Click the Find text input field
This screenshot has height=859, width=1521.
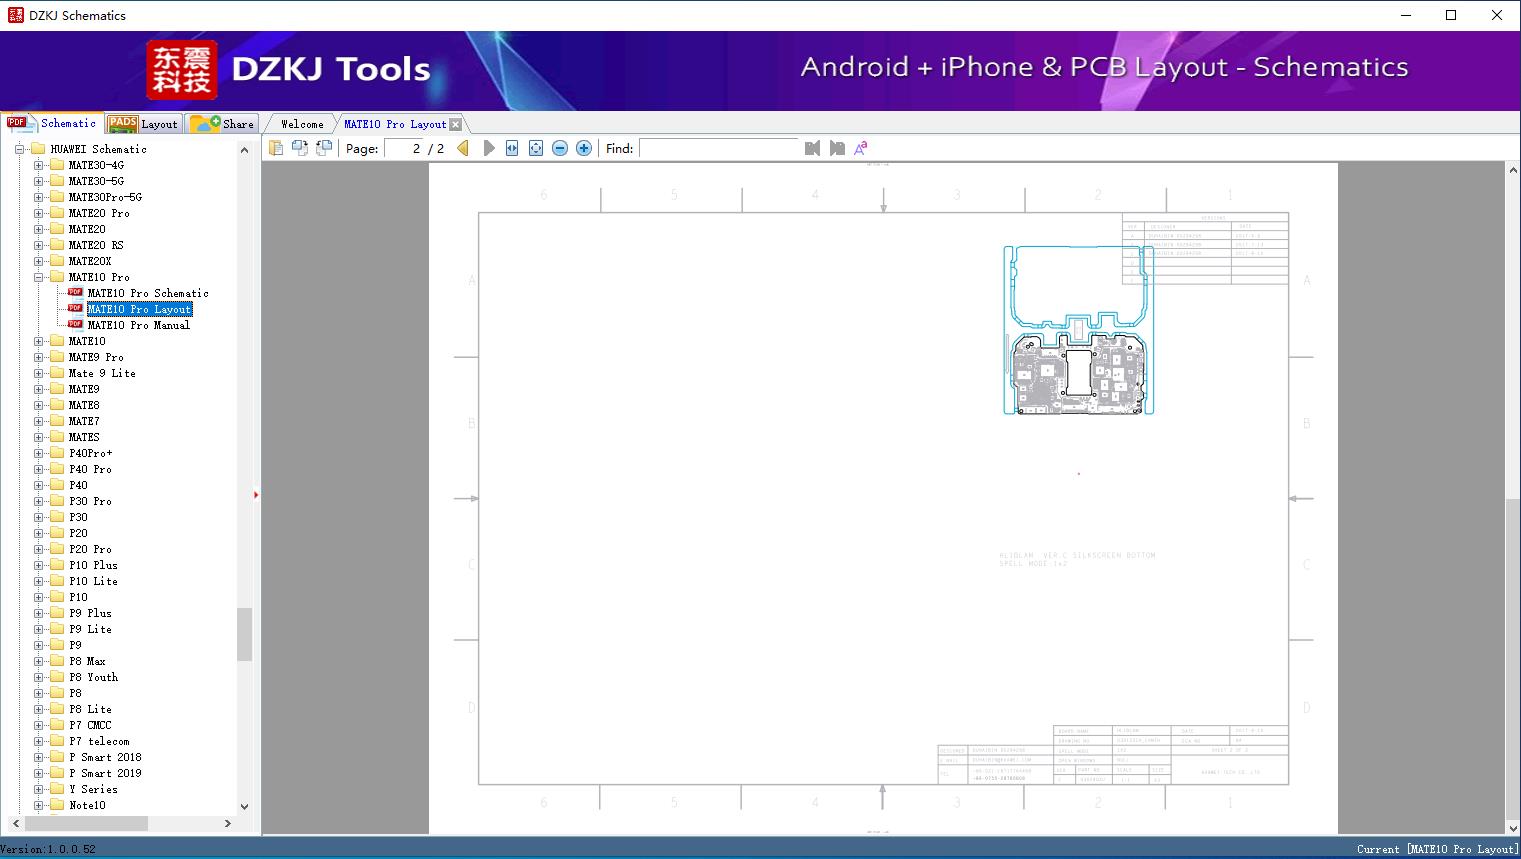coord(718,148)
